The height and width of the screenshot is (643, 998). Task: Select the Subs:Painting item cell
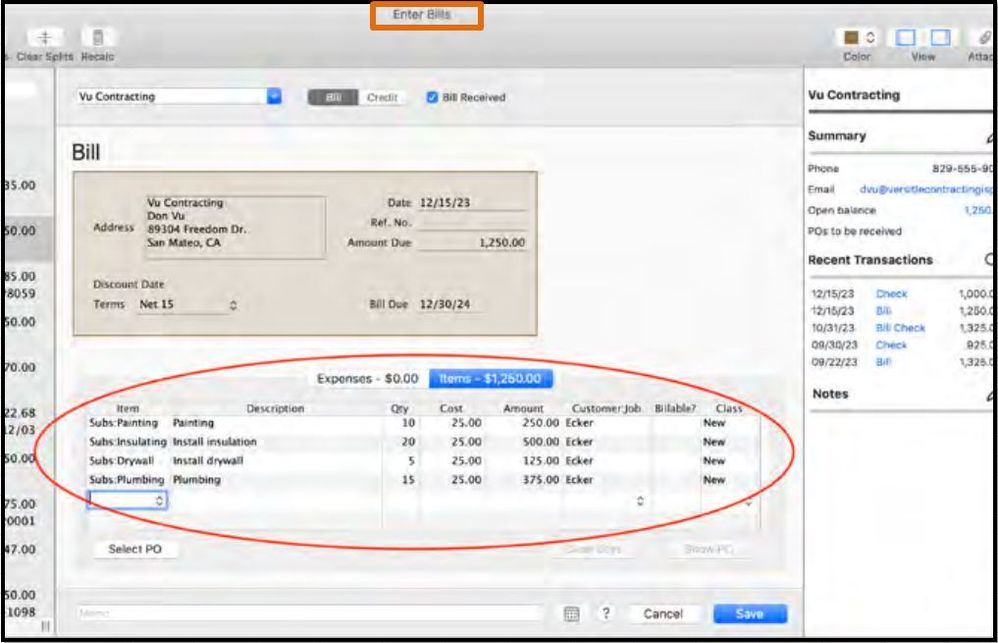coord(123,423)
